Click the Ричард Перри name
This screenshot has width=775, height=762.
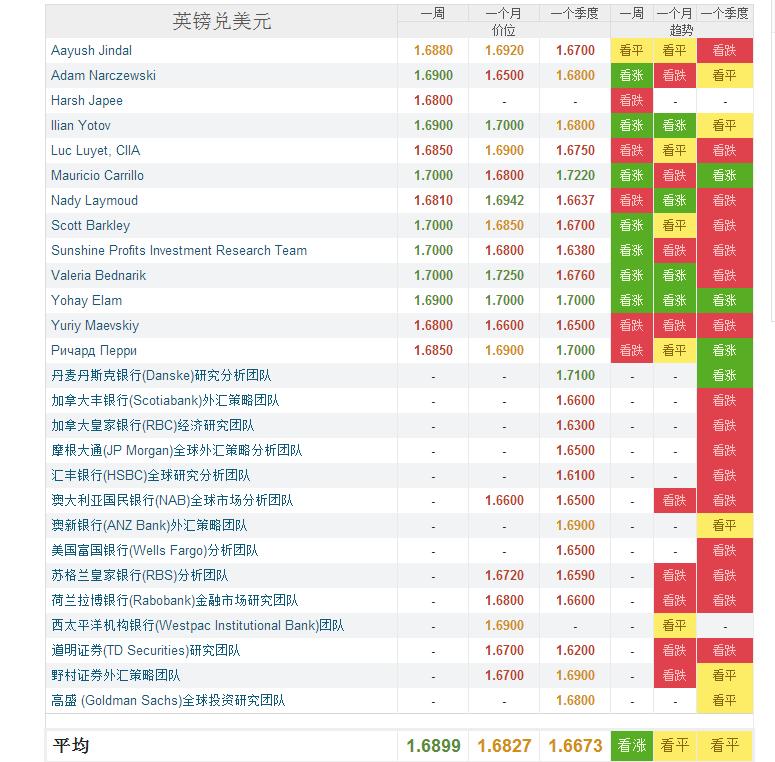(x=94, y=350)
